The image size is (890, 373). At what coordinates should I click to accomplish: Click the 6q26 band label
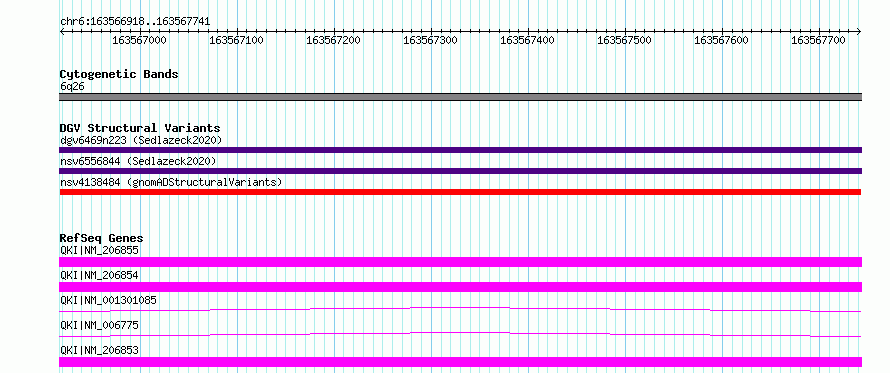[x=73, y=87]
